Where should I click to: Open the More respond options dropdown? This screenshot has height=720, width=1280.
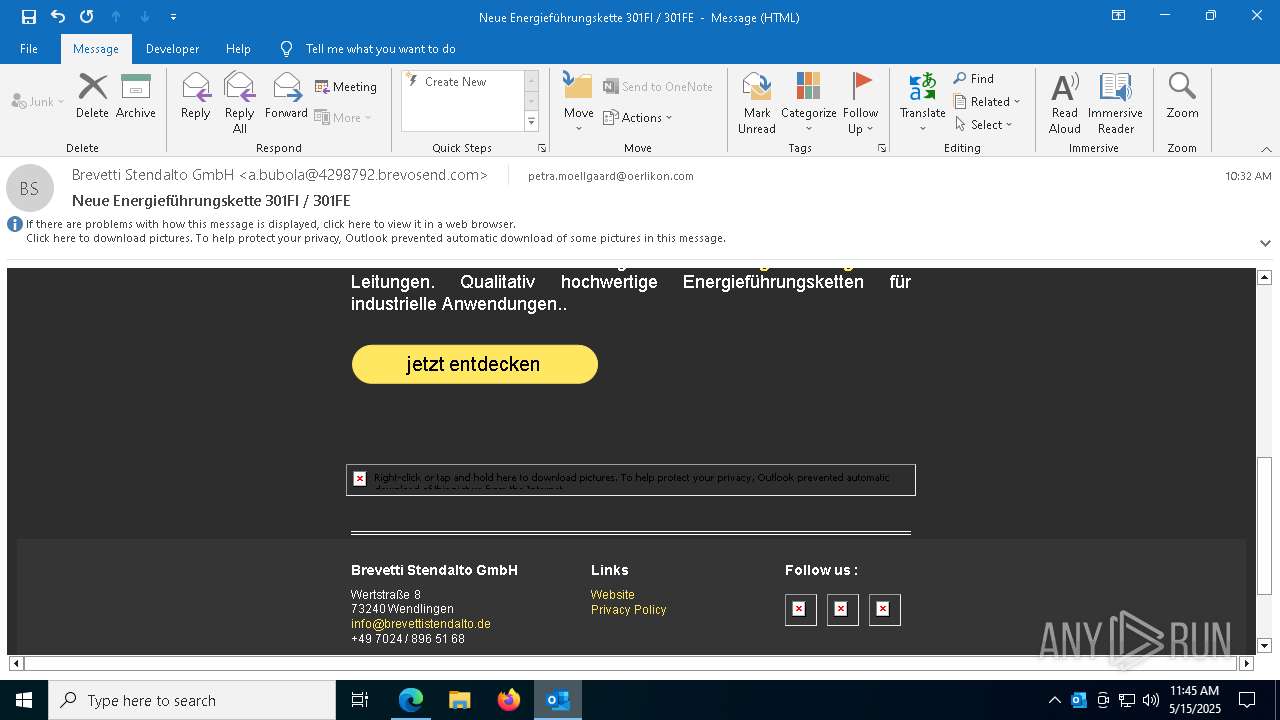coord(343,117)
